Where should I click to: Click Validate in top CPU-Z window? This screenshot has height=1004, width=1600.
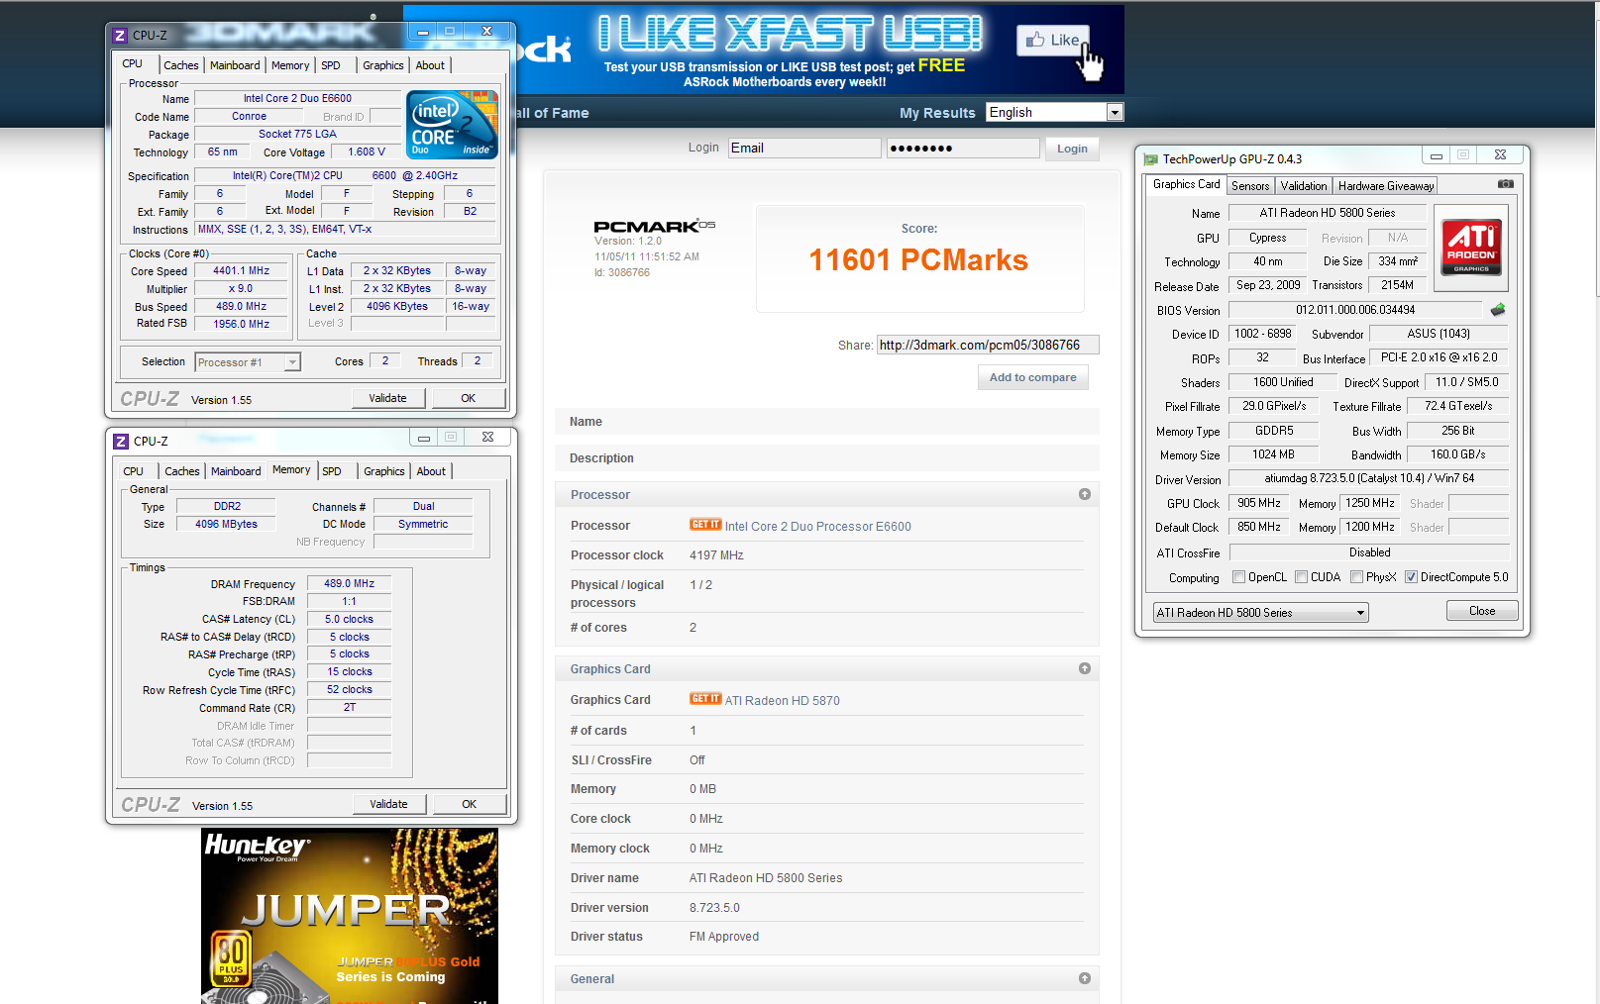pos(388,398)
